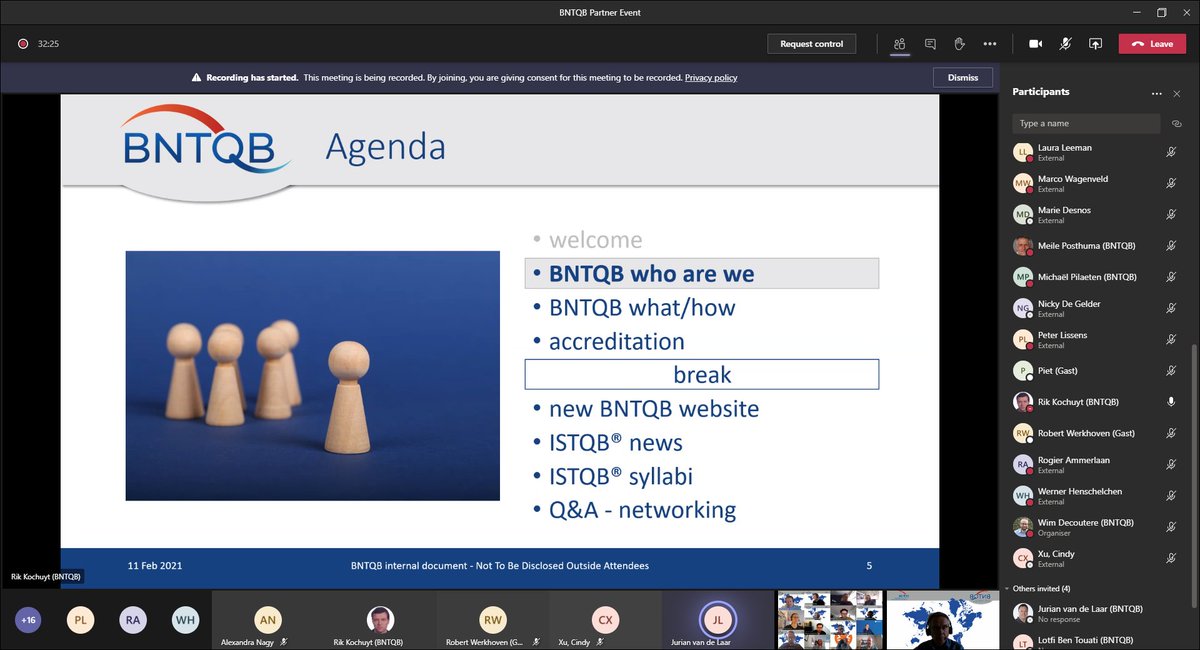Click the recording indicator dot
The height and width of the screenshot is (650, 1200).
tap(22, 44)
